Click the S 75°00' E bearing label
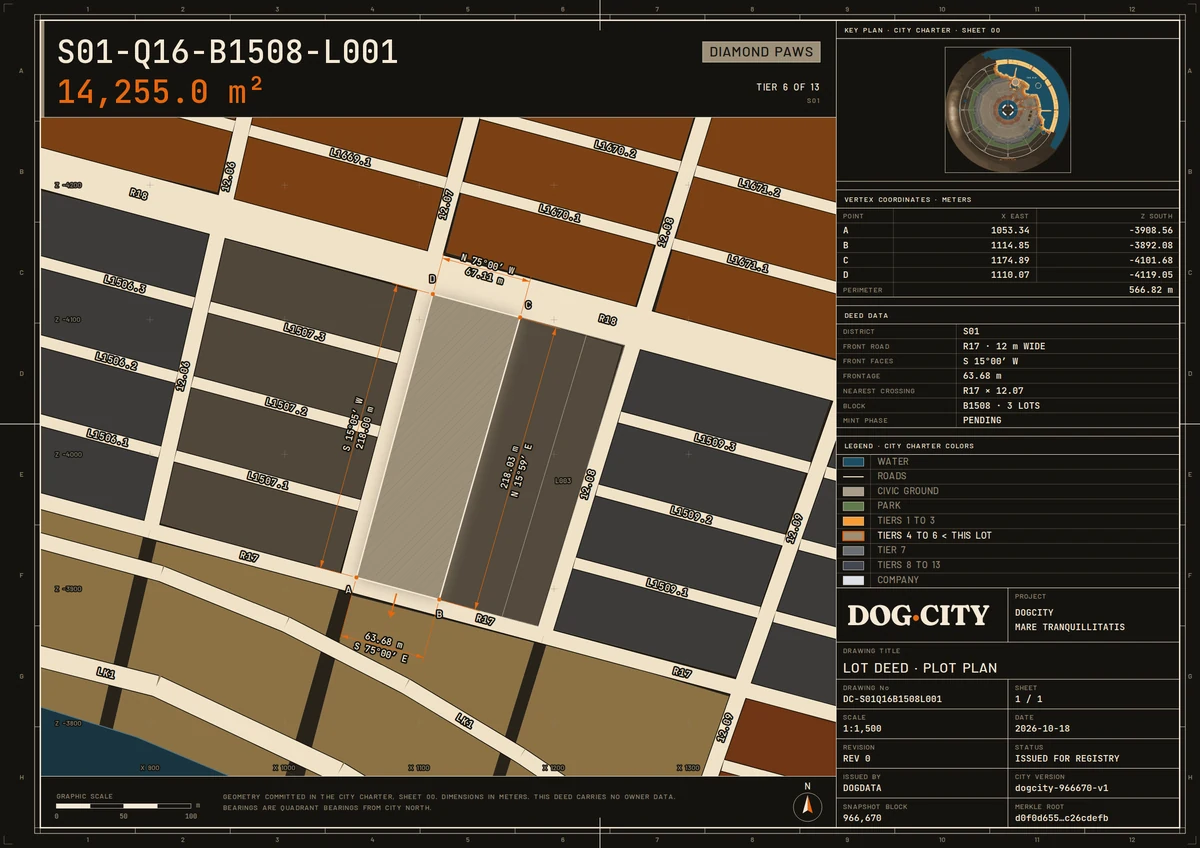The height and width of the screenshot is (848, 1200). (380, 652)
